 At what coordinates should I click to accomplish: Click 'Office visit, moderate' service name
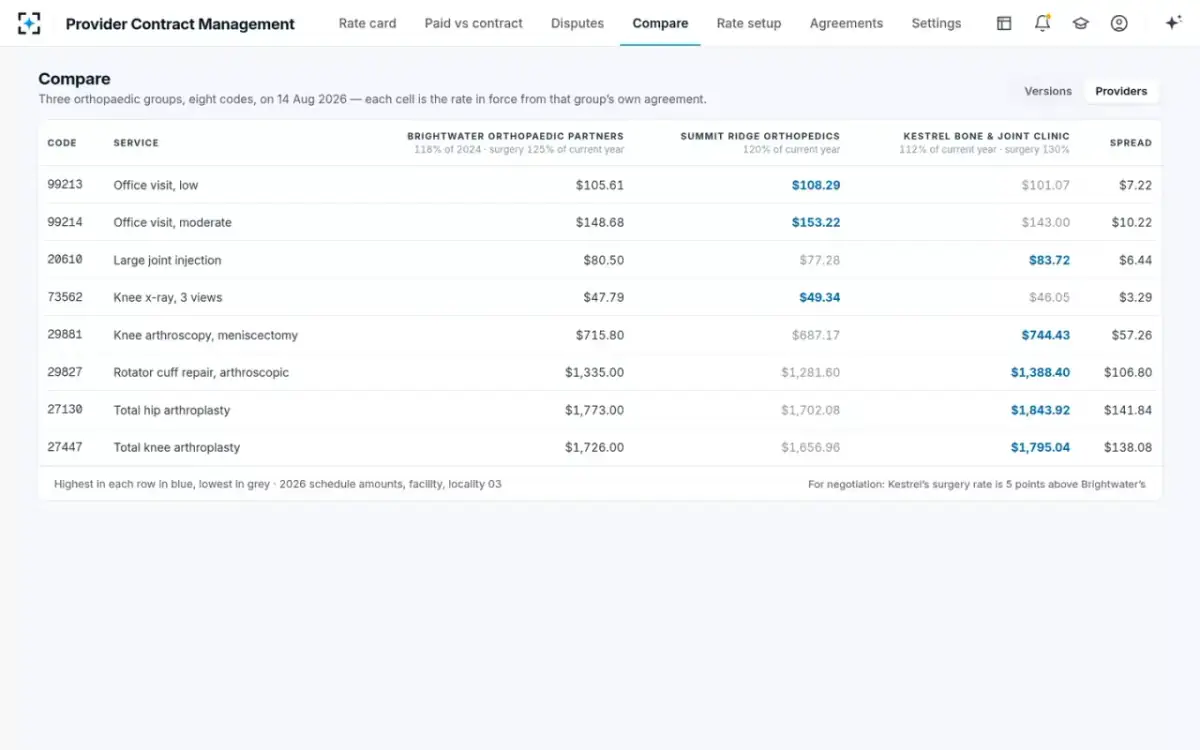tap(172, 222)
